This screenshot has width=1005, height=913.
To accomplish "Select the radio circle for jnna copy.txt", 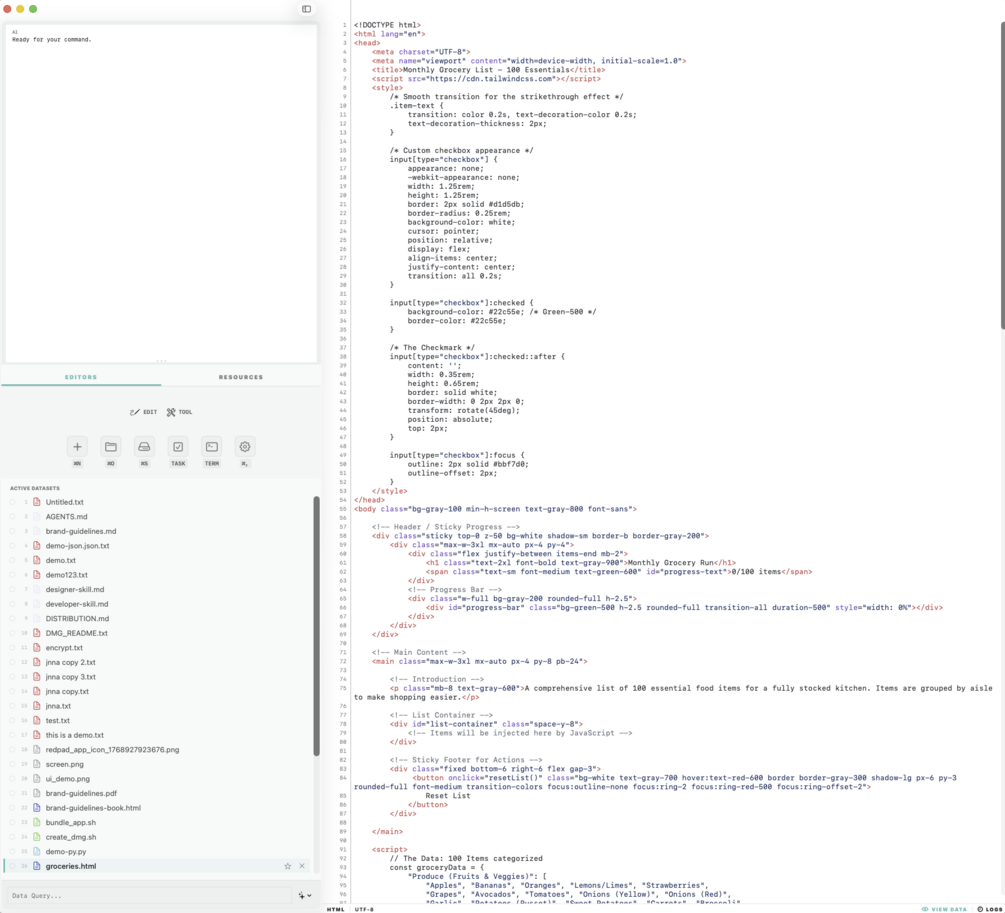I will 12,691.
